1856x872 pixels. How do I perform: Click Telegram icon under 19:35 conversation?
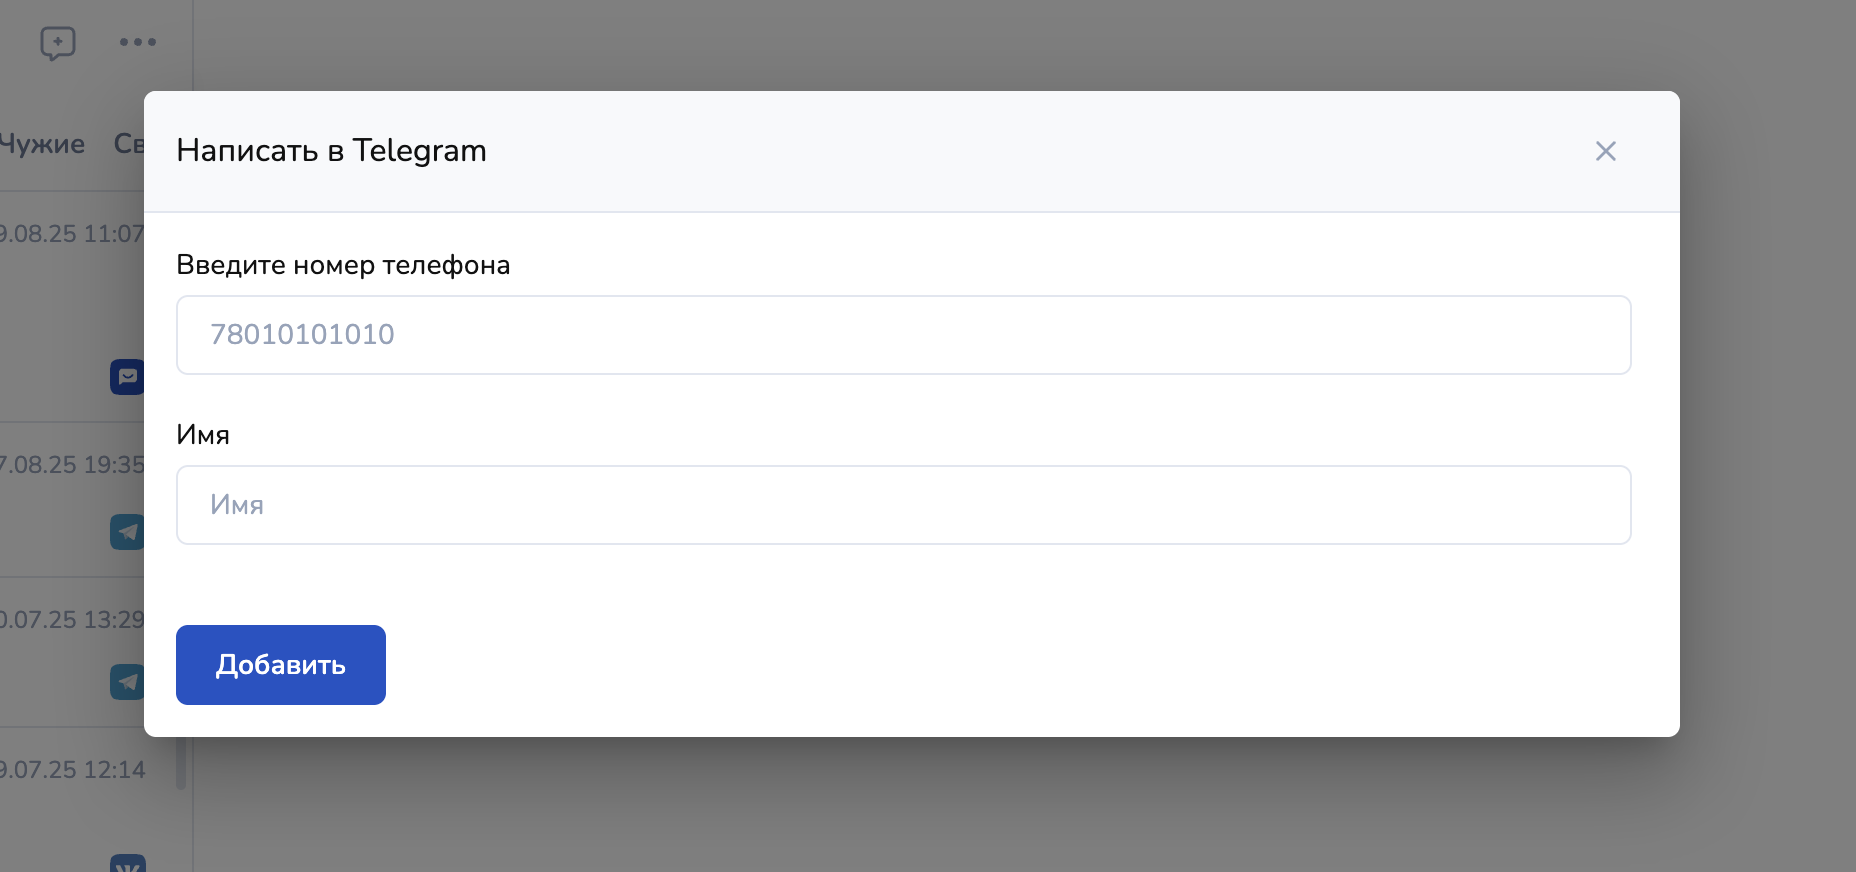[x=127, y=532]
